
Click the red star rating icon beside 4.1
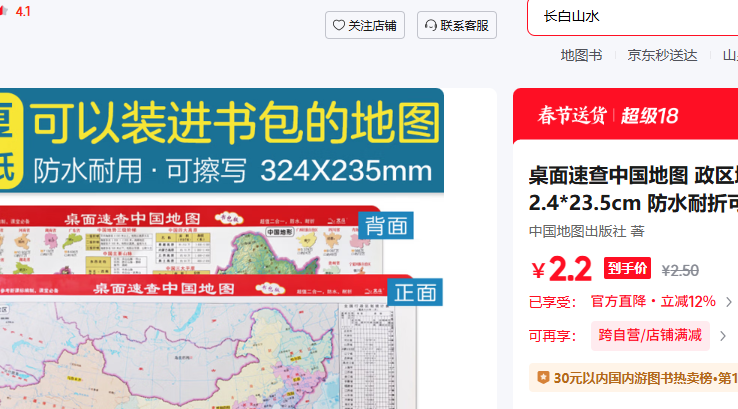click(3, 11)
